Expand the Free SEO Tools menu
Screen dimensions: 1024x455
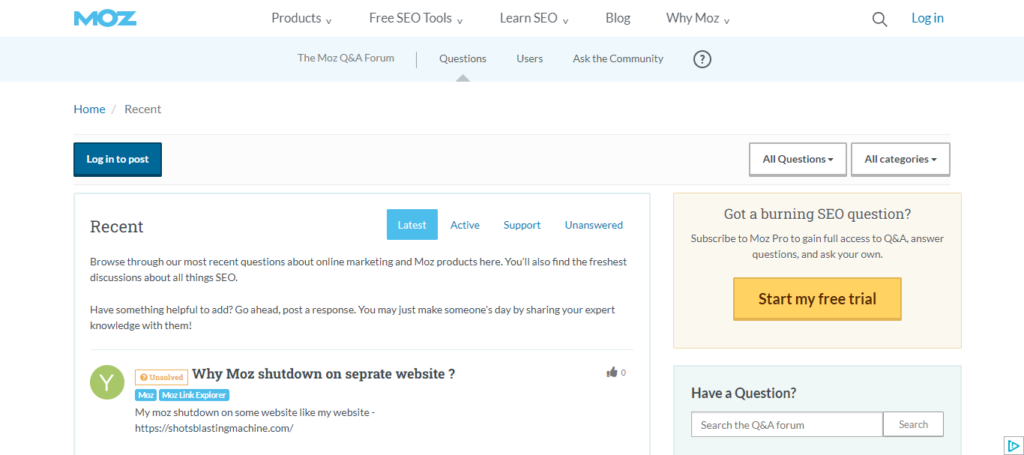pos(416,18)
